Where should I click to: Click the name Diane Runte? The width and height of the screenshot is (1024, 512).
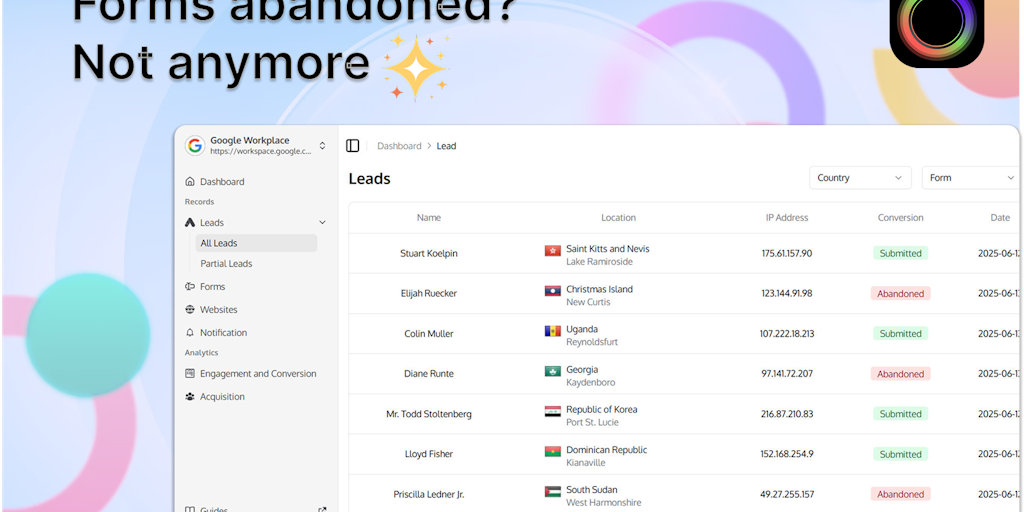(429, 374)
